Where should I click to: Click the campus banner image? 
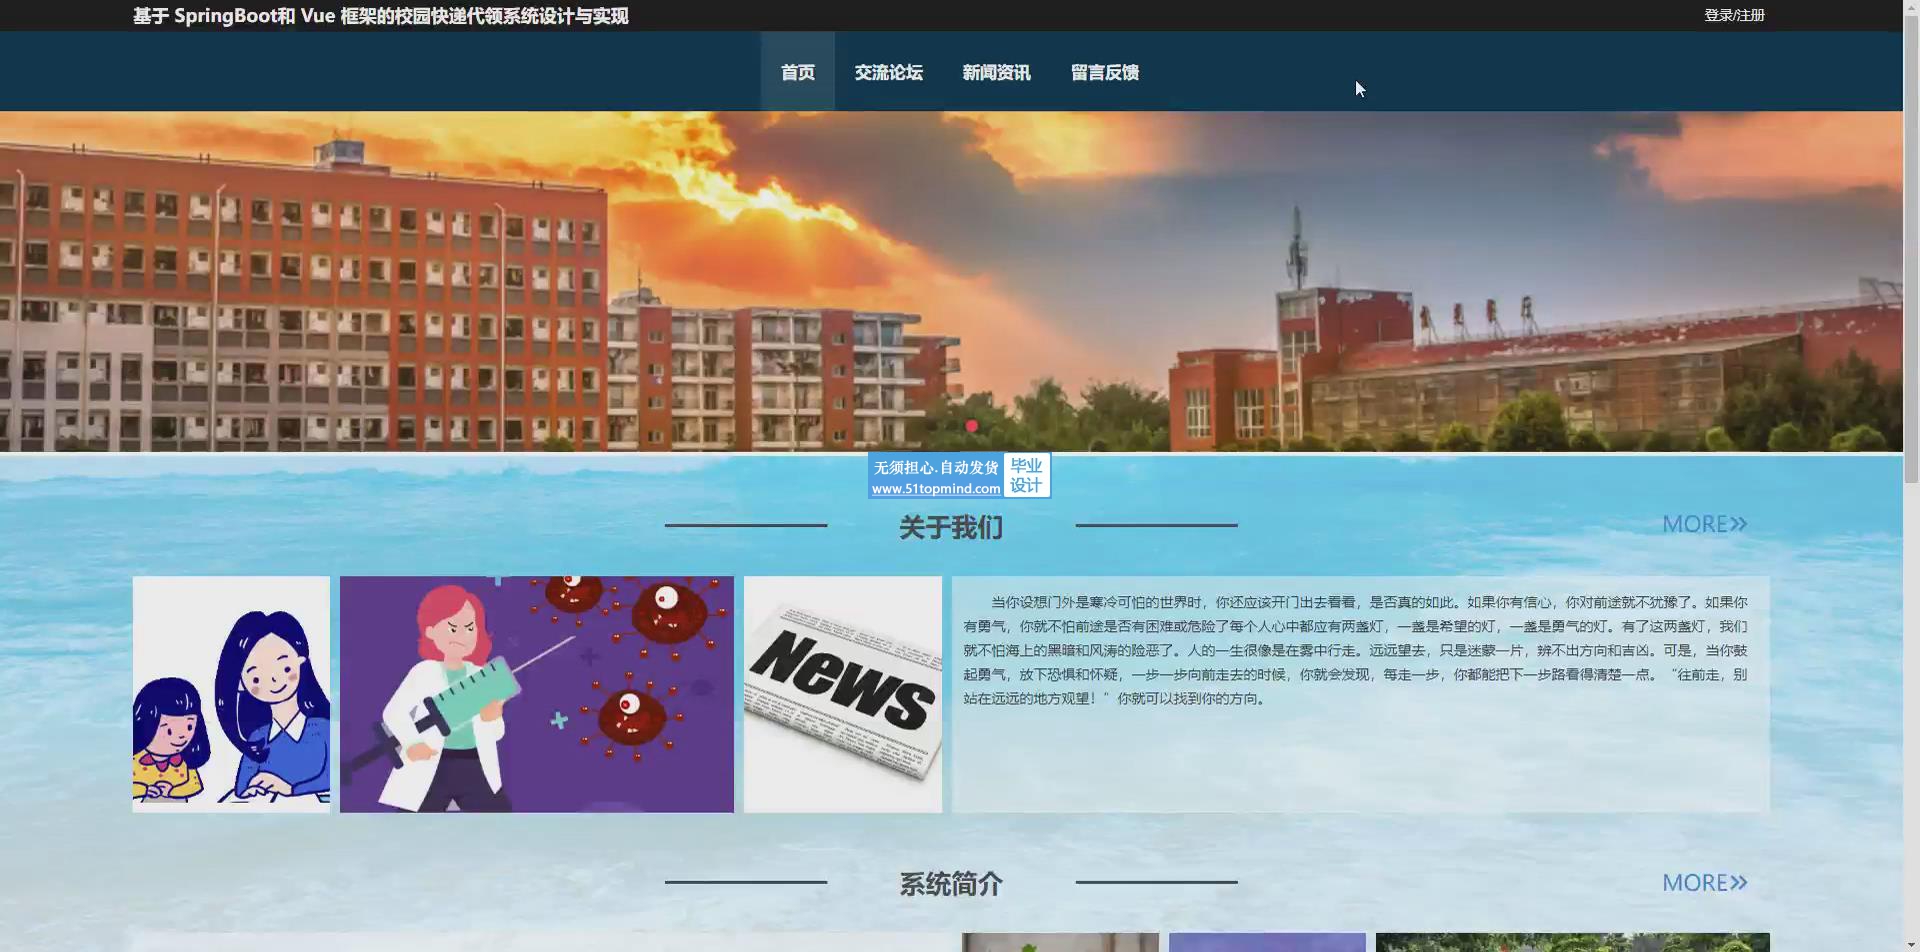tap(951, 281)
